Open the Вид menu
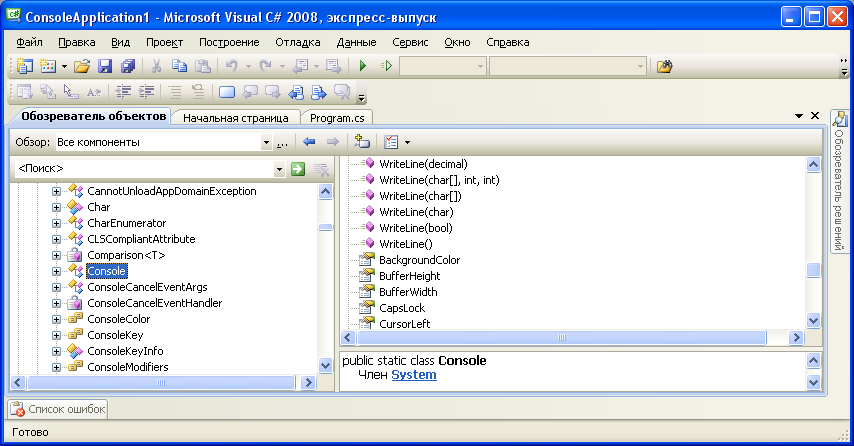The image size is (854, 446). tap(120, 42)
